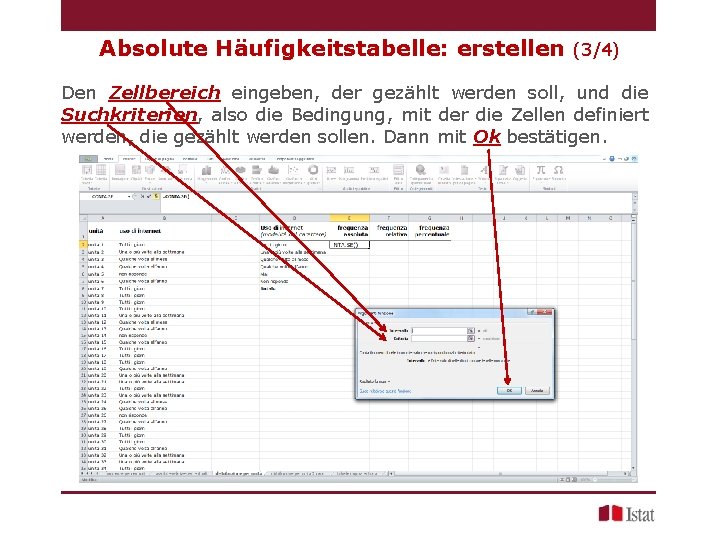
Task: Insert an Immagine via the ribbon icon
Action: [120, 170]
